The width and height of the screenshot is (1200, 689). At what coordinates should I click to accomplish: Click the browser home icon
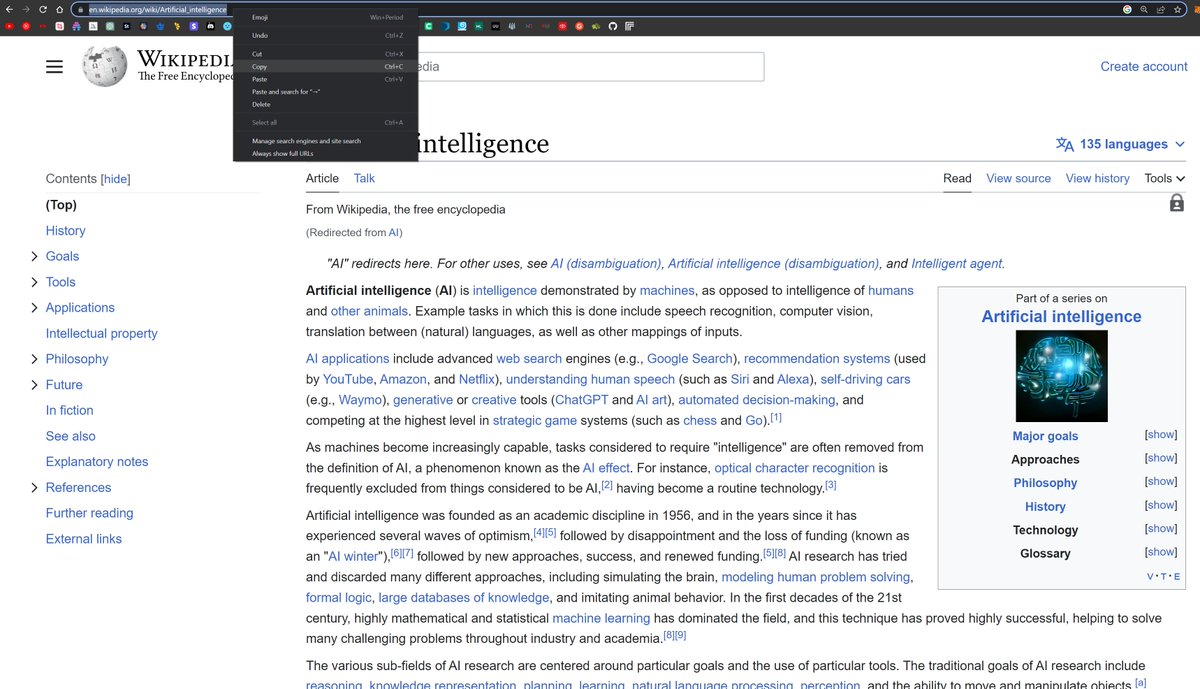[60, 9]
